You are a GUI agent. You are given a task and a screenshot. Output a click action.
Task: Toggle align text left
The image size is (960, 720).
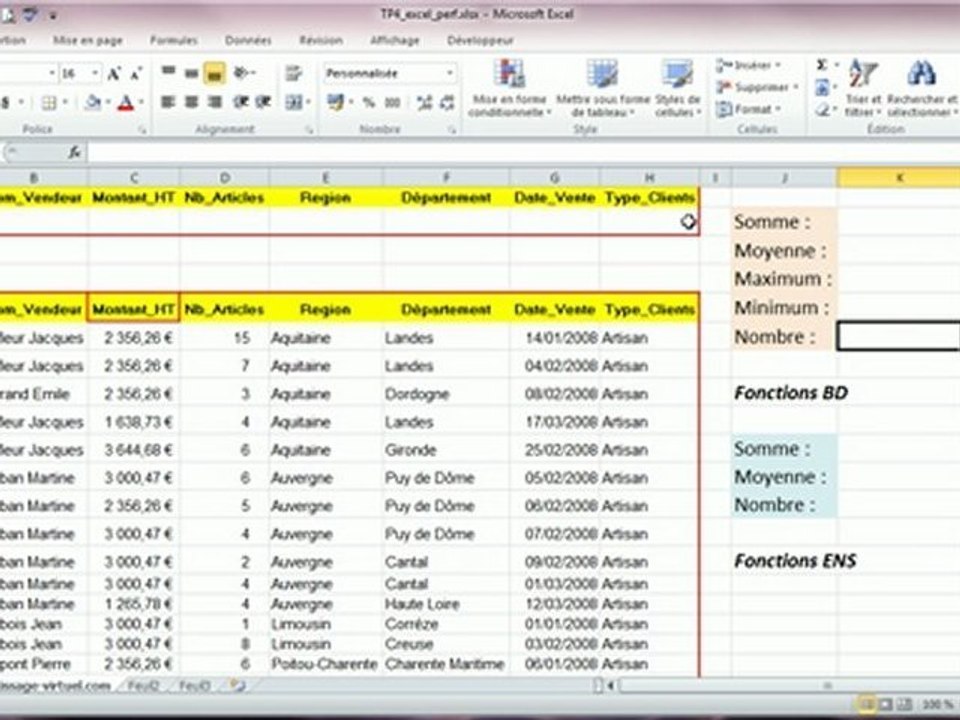click(x=168, y=102)
